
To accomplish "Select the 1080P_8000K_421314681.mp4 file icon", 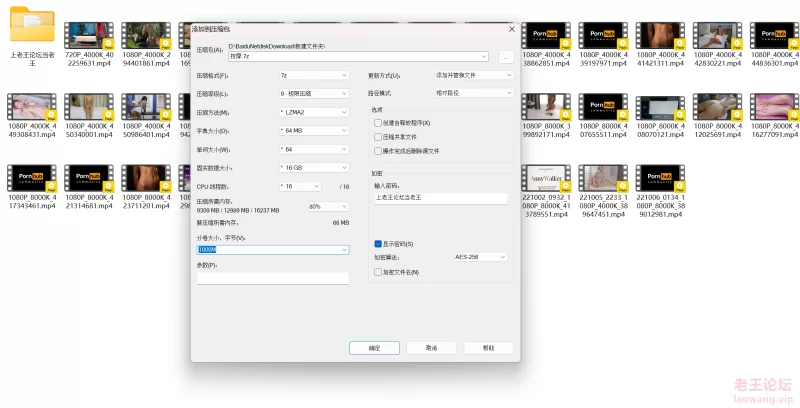I will coord(89,178).
